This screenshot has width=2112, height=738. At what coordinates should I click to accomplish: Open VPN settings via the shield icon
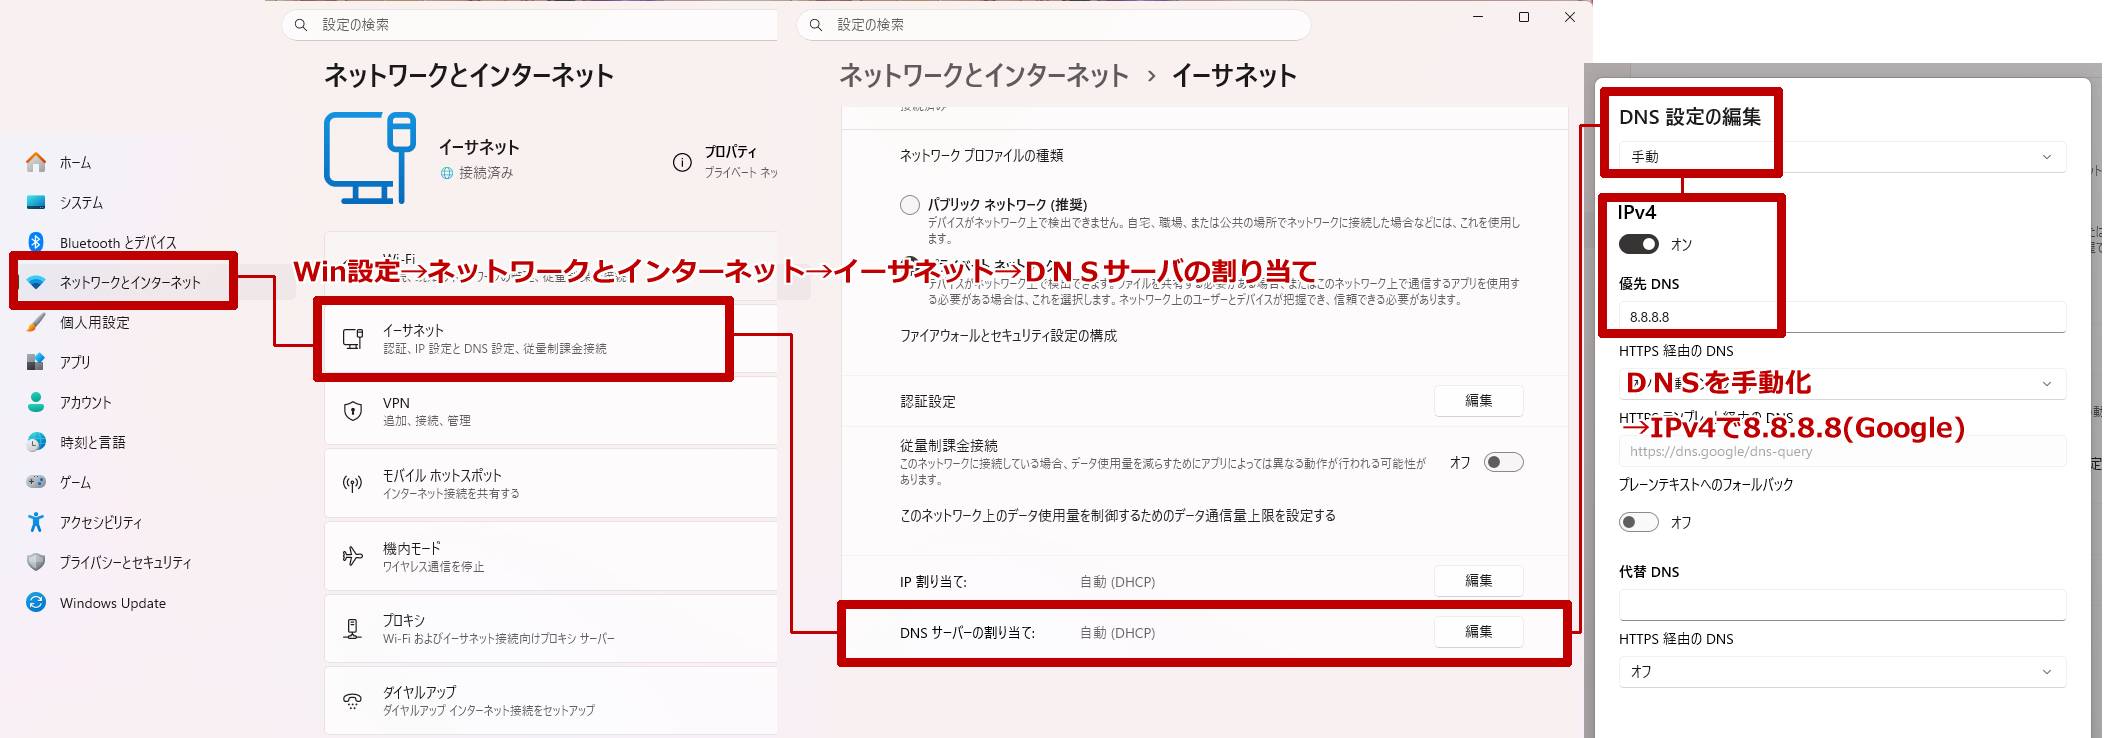(353, 411)
